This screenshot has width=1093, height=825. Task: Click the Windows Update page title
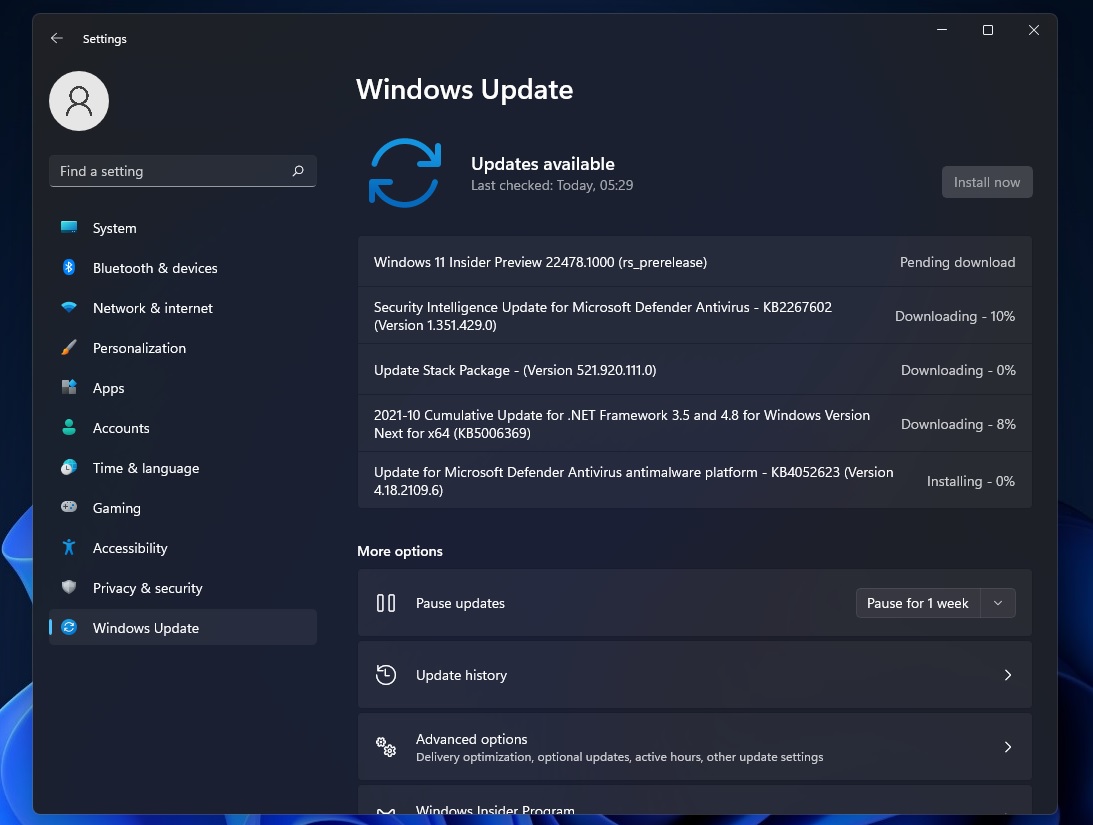coord(465,89)
